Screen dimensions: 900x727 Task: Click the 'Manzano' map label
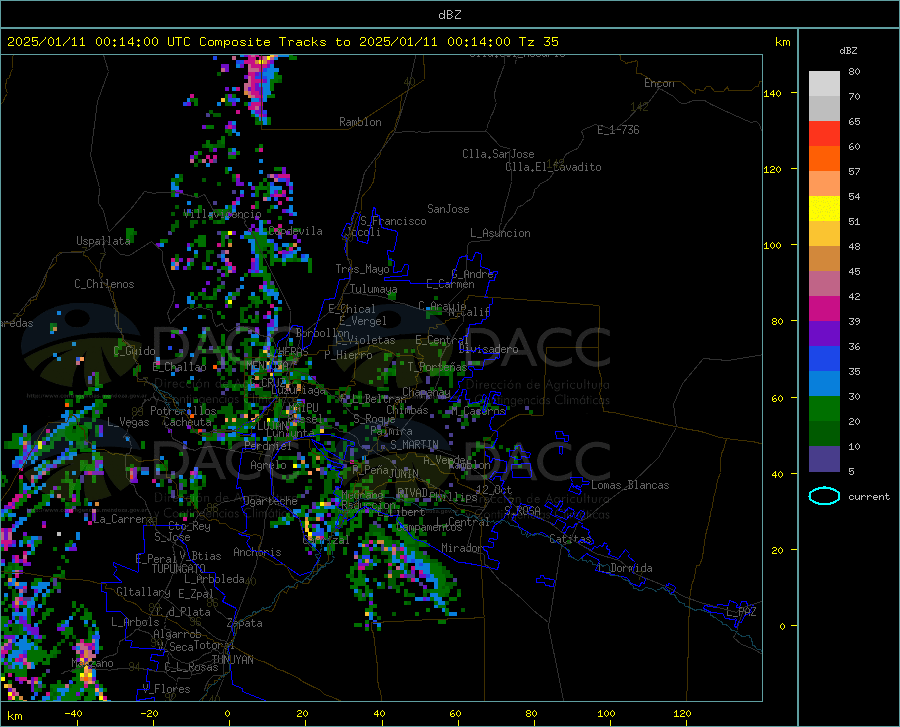(x=92, y=663)
